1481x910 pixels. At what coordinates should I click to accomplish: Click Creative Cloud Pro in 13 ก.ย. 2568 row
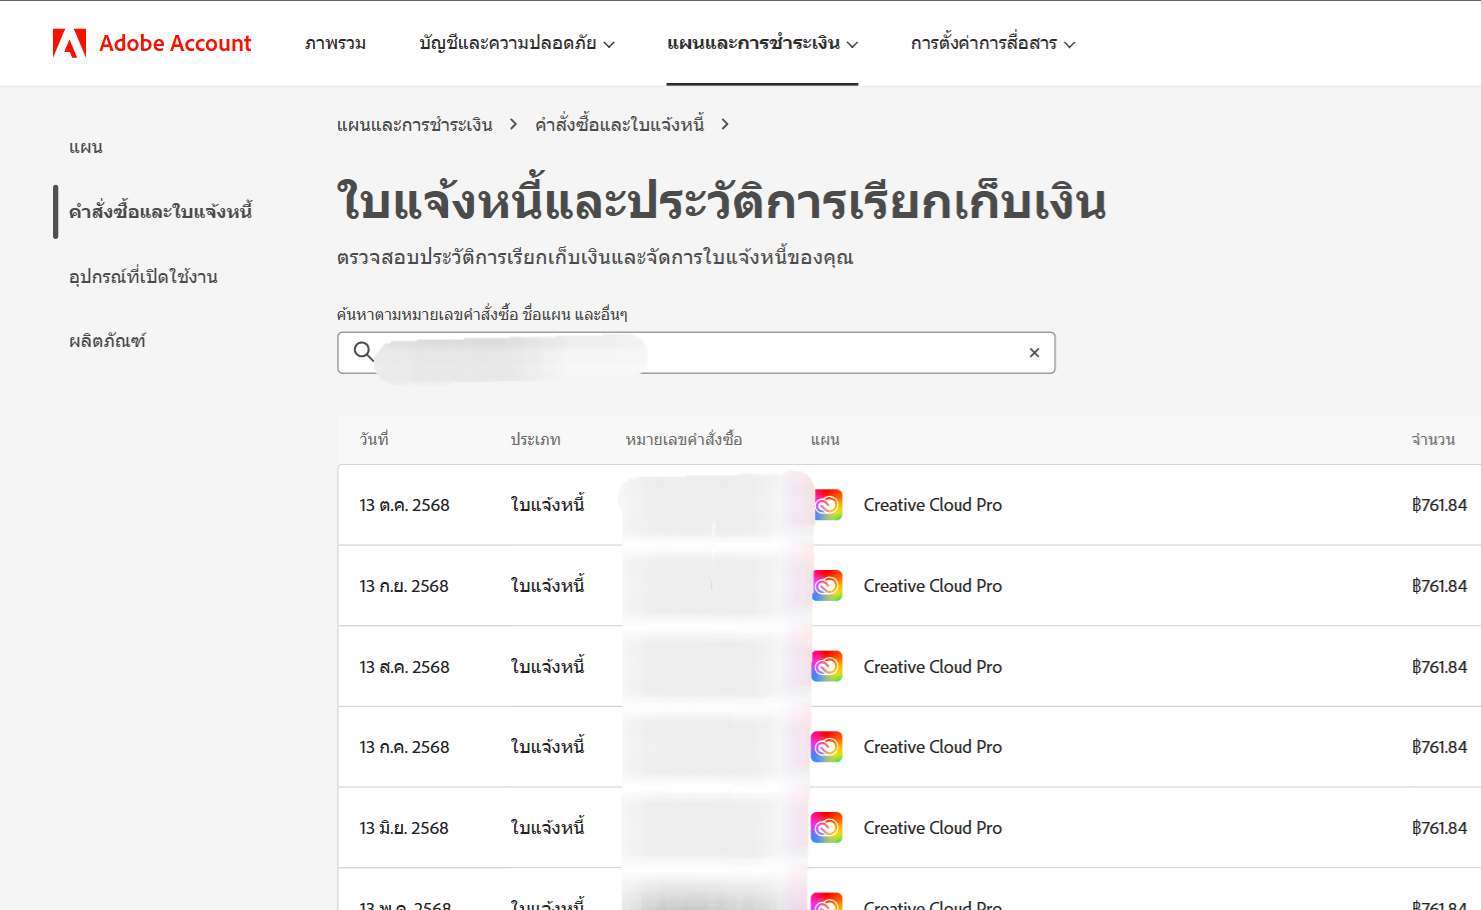[x=933, y=586]
